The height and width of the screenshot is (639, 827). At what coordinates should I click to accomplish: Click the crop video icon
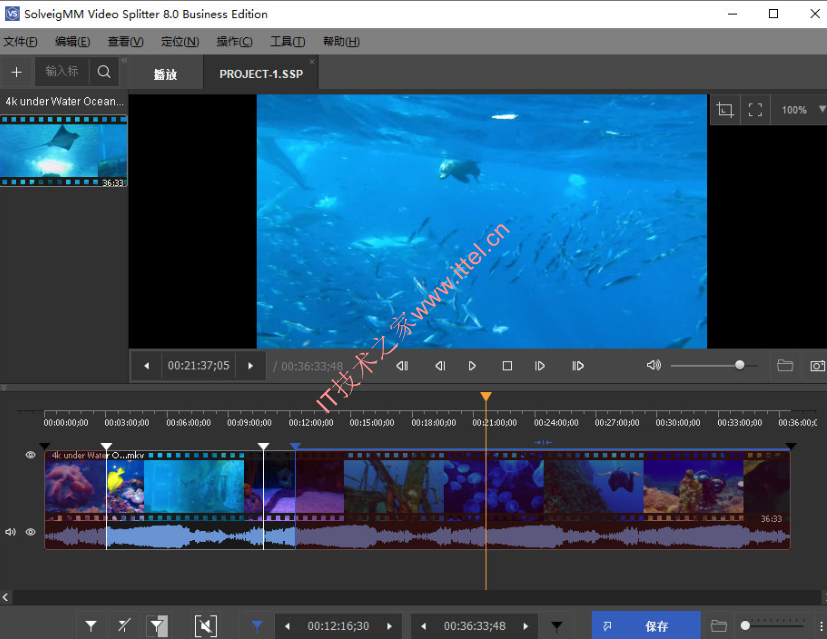tap(725, 110)
